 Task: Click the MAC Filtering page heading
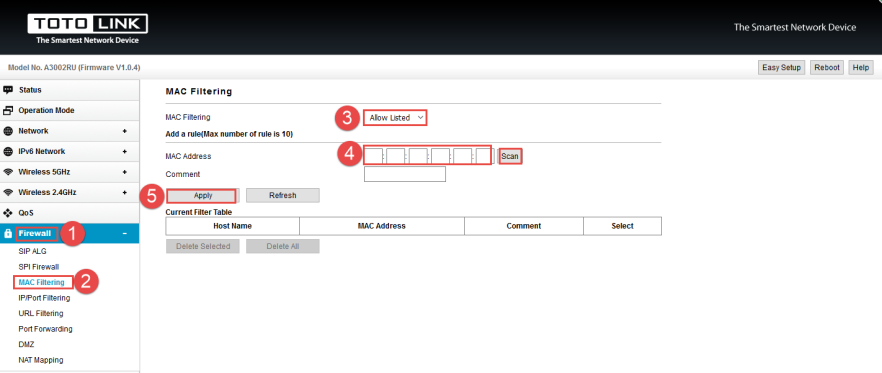199,91
